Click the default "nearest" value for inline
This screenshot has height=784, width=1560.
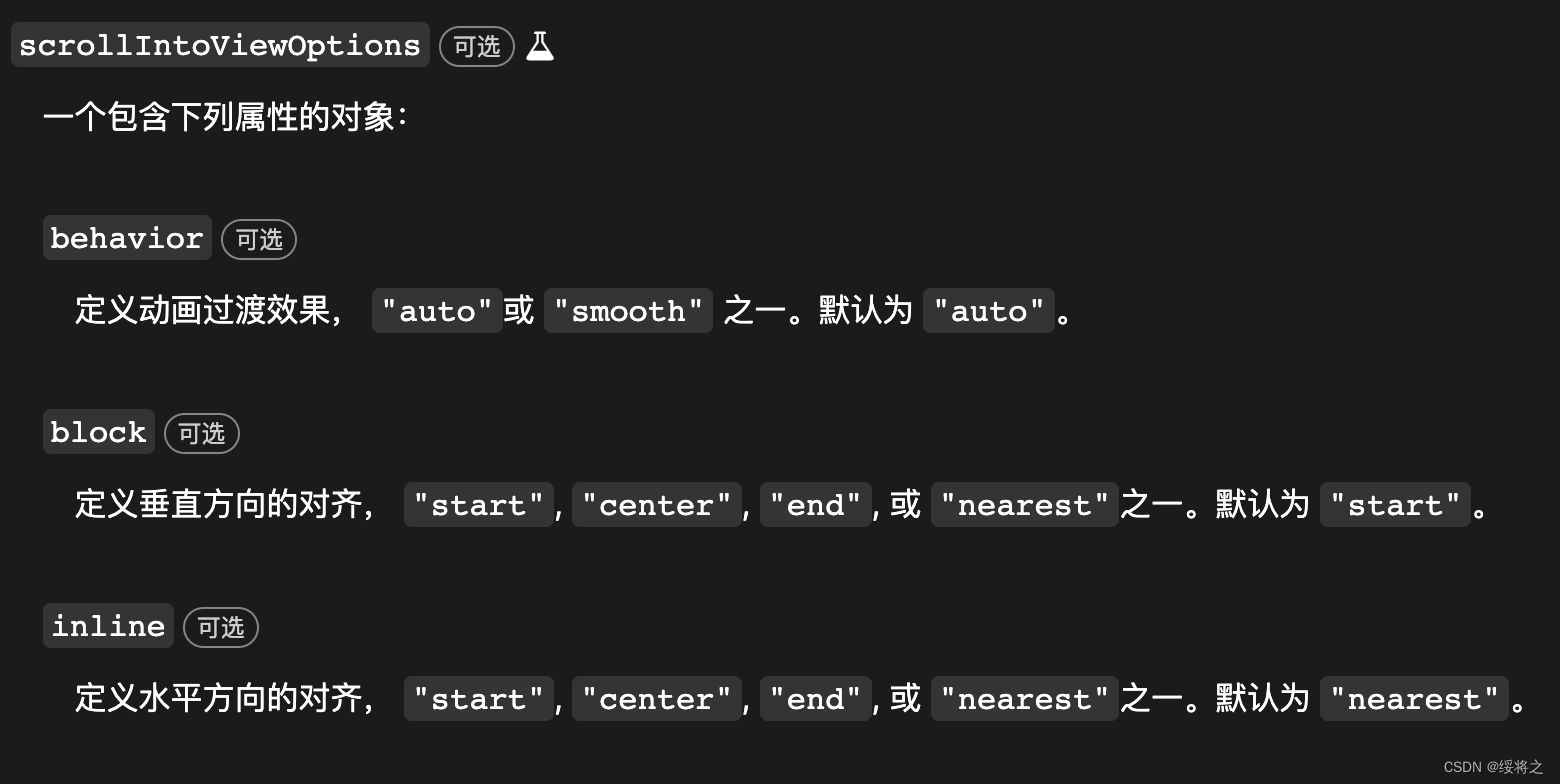(x=1414, y=699)
